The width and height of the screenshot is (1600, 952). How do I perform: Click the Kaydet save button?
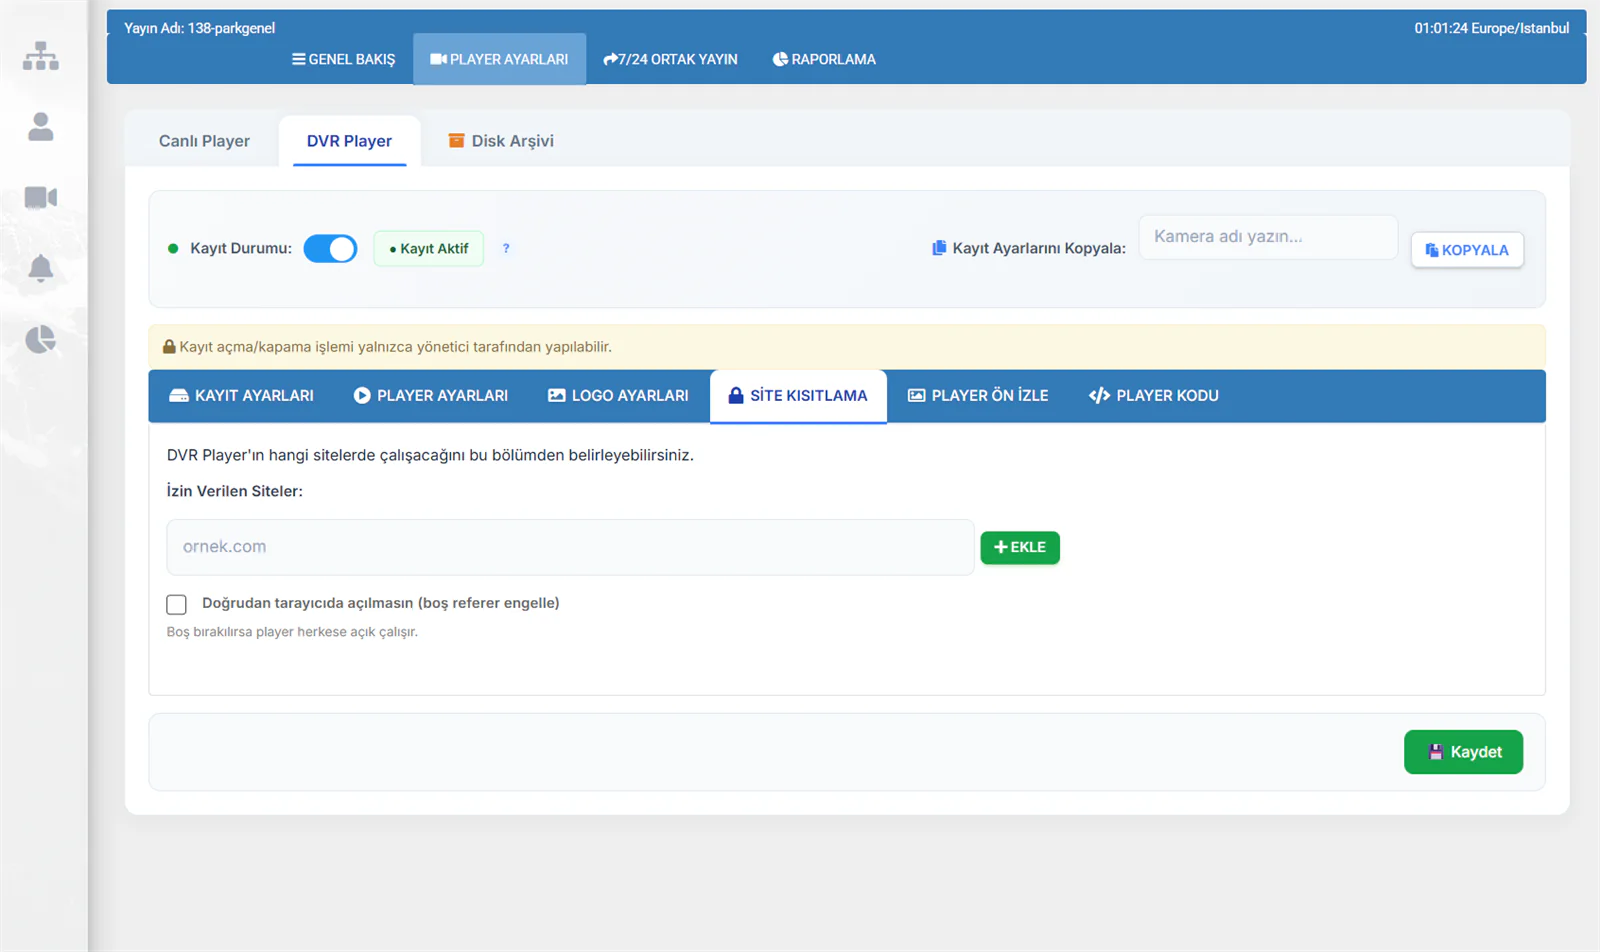(x=1463, y=752)
